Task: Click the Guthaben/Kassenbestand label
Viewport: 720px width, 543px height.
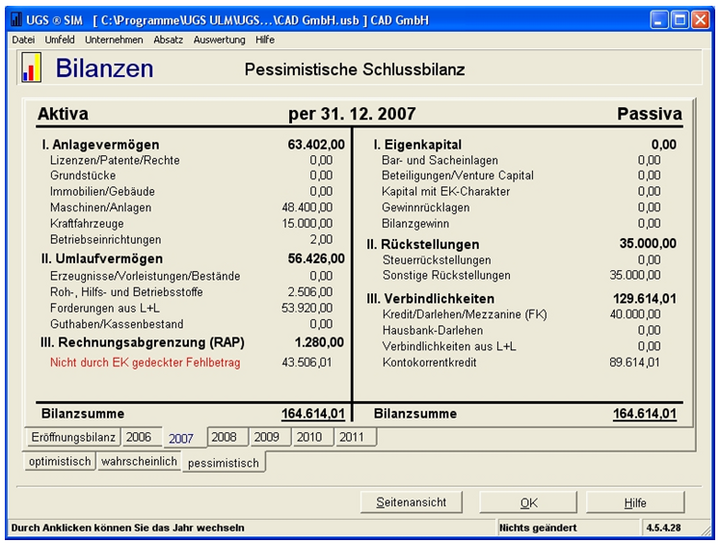Action: pos(117,324)
